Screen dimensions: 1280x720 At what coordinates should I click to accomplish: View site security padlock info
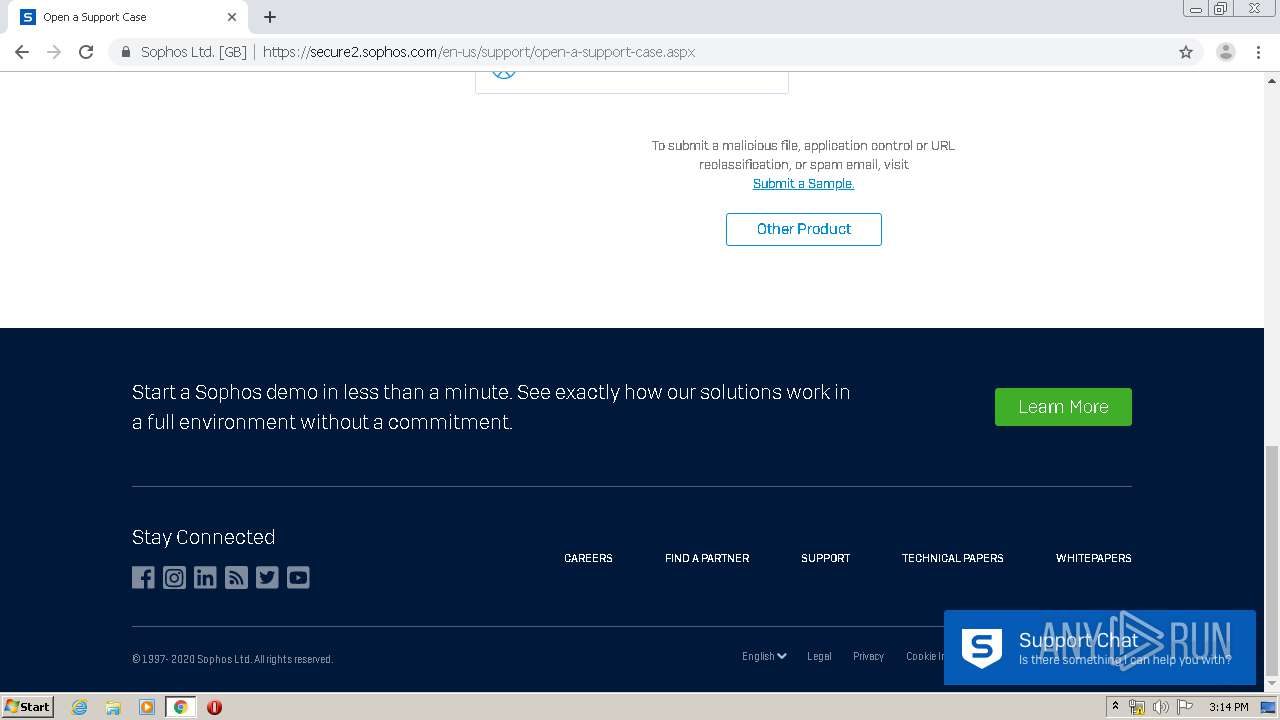tap(125, 52)
